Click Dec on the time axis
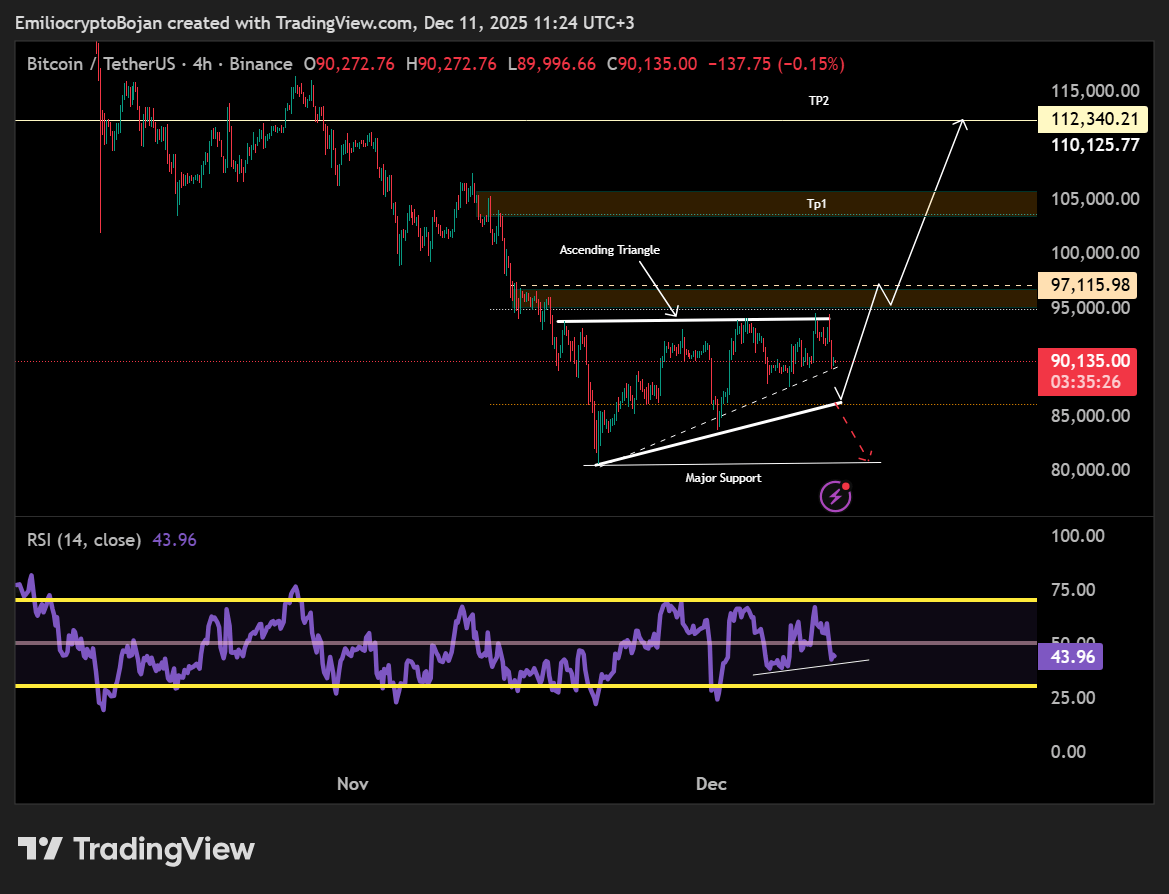Screen dimensions: 1169x894 (711, 784)
